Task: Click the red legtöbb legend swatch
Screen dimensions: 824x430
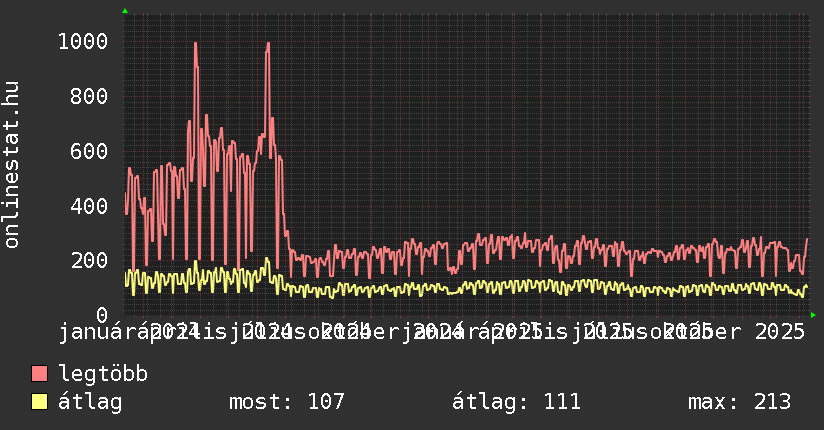Action: tap(40, 375)
